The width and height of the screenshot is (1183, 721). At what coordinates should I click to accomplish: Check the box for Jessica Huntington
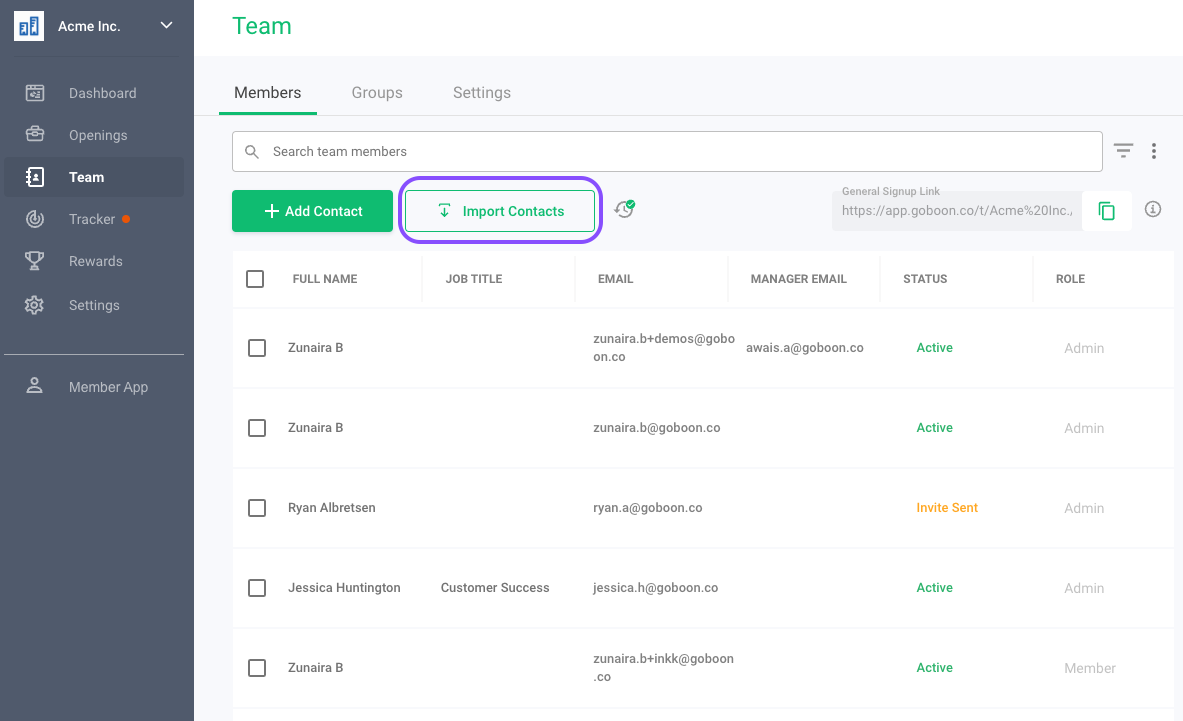coord(257,588)
